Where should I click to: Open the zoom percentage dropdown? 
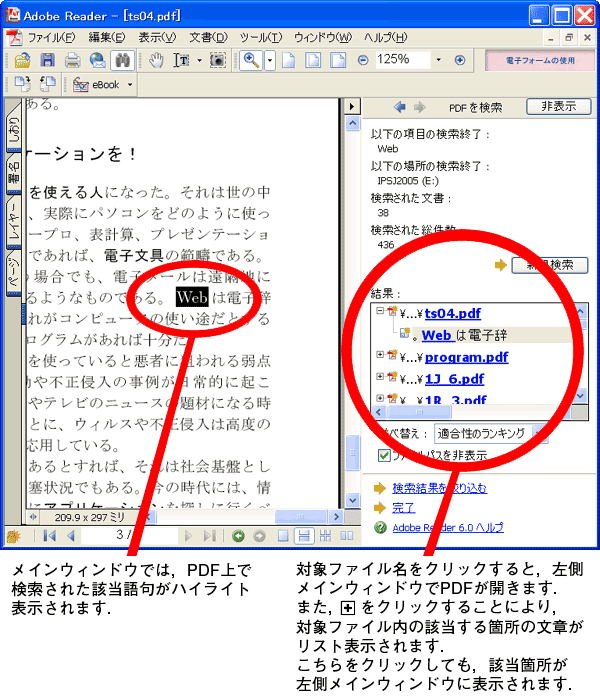pos(438,59)
